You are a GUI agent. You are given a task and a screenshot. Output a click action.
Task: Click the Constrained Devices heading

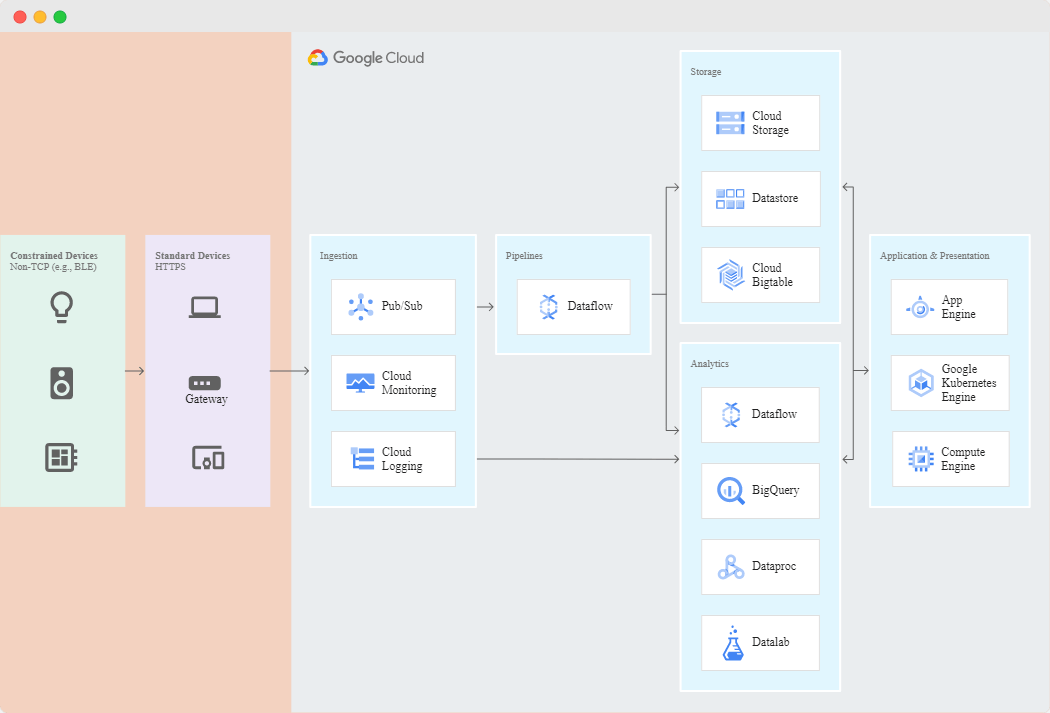click(54, 256)
